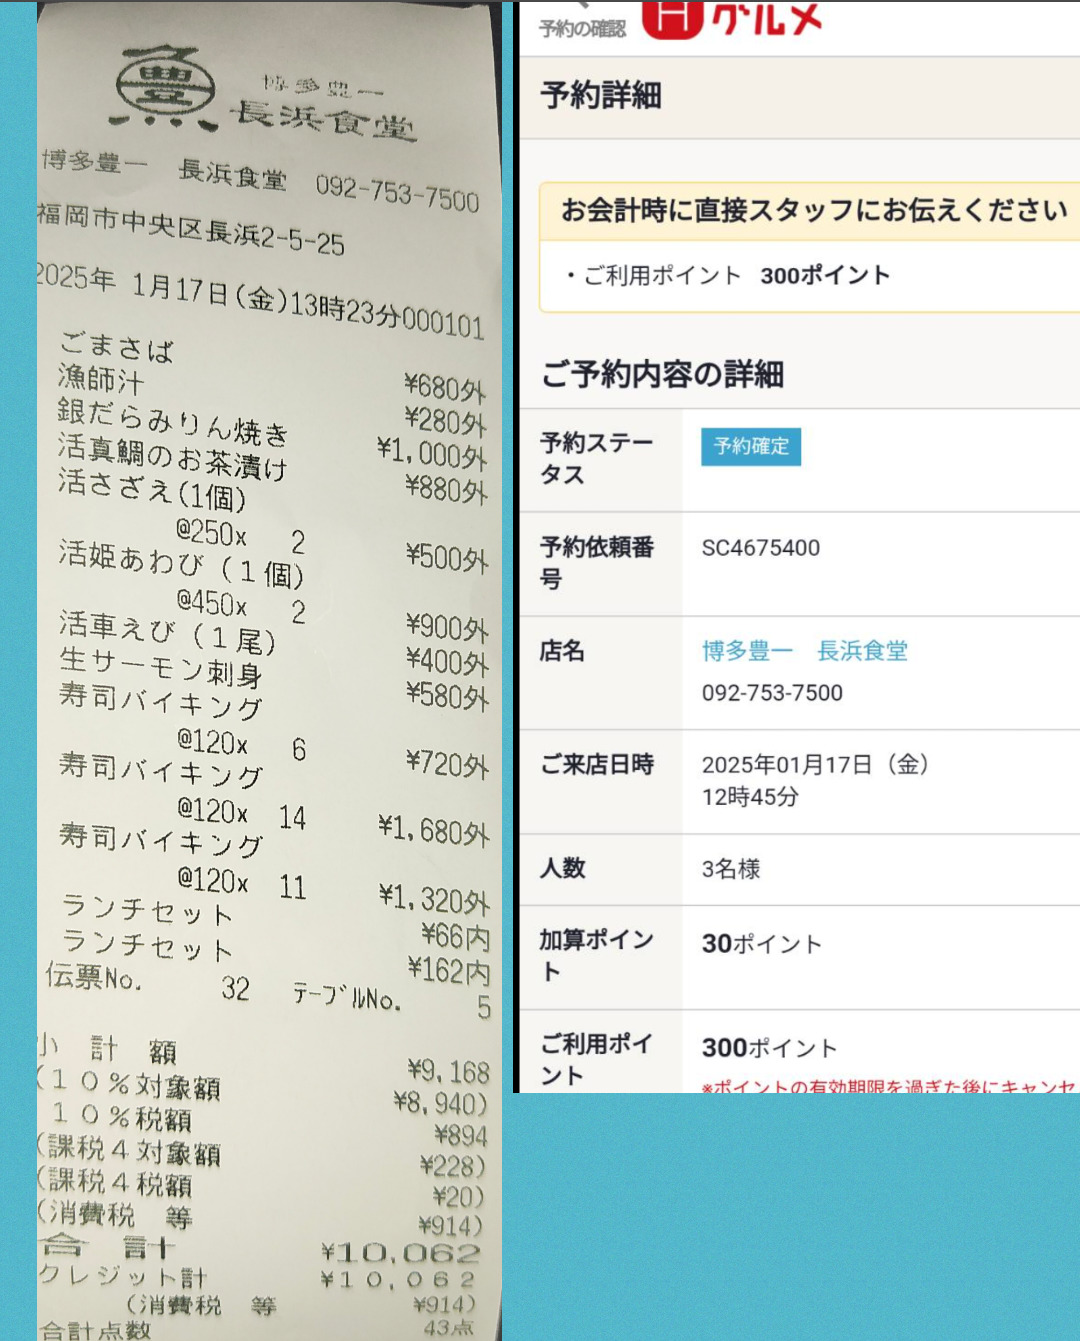1080x1341 pixels.
Task: Click 300ポイント inside the yellow notice box
Action: [824, 276]
